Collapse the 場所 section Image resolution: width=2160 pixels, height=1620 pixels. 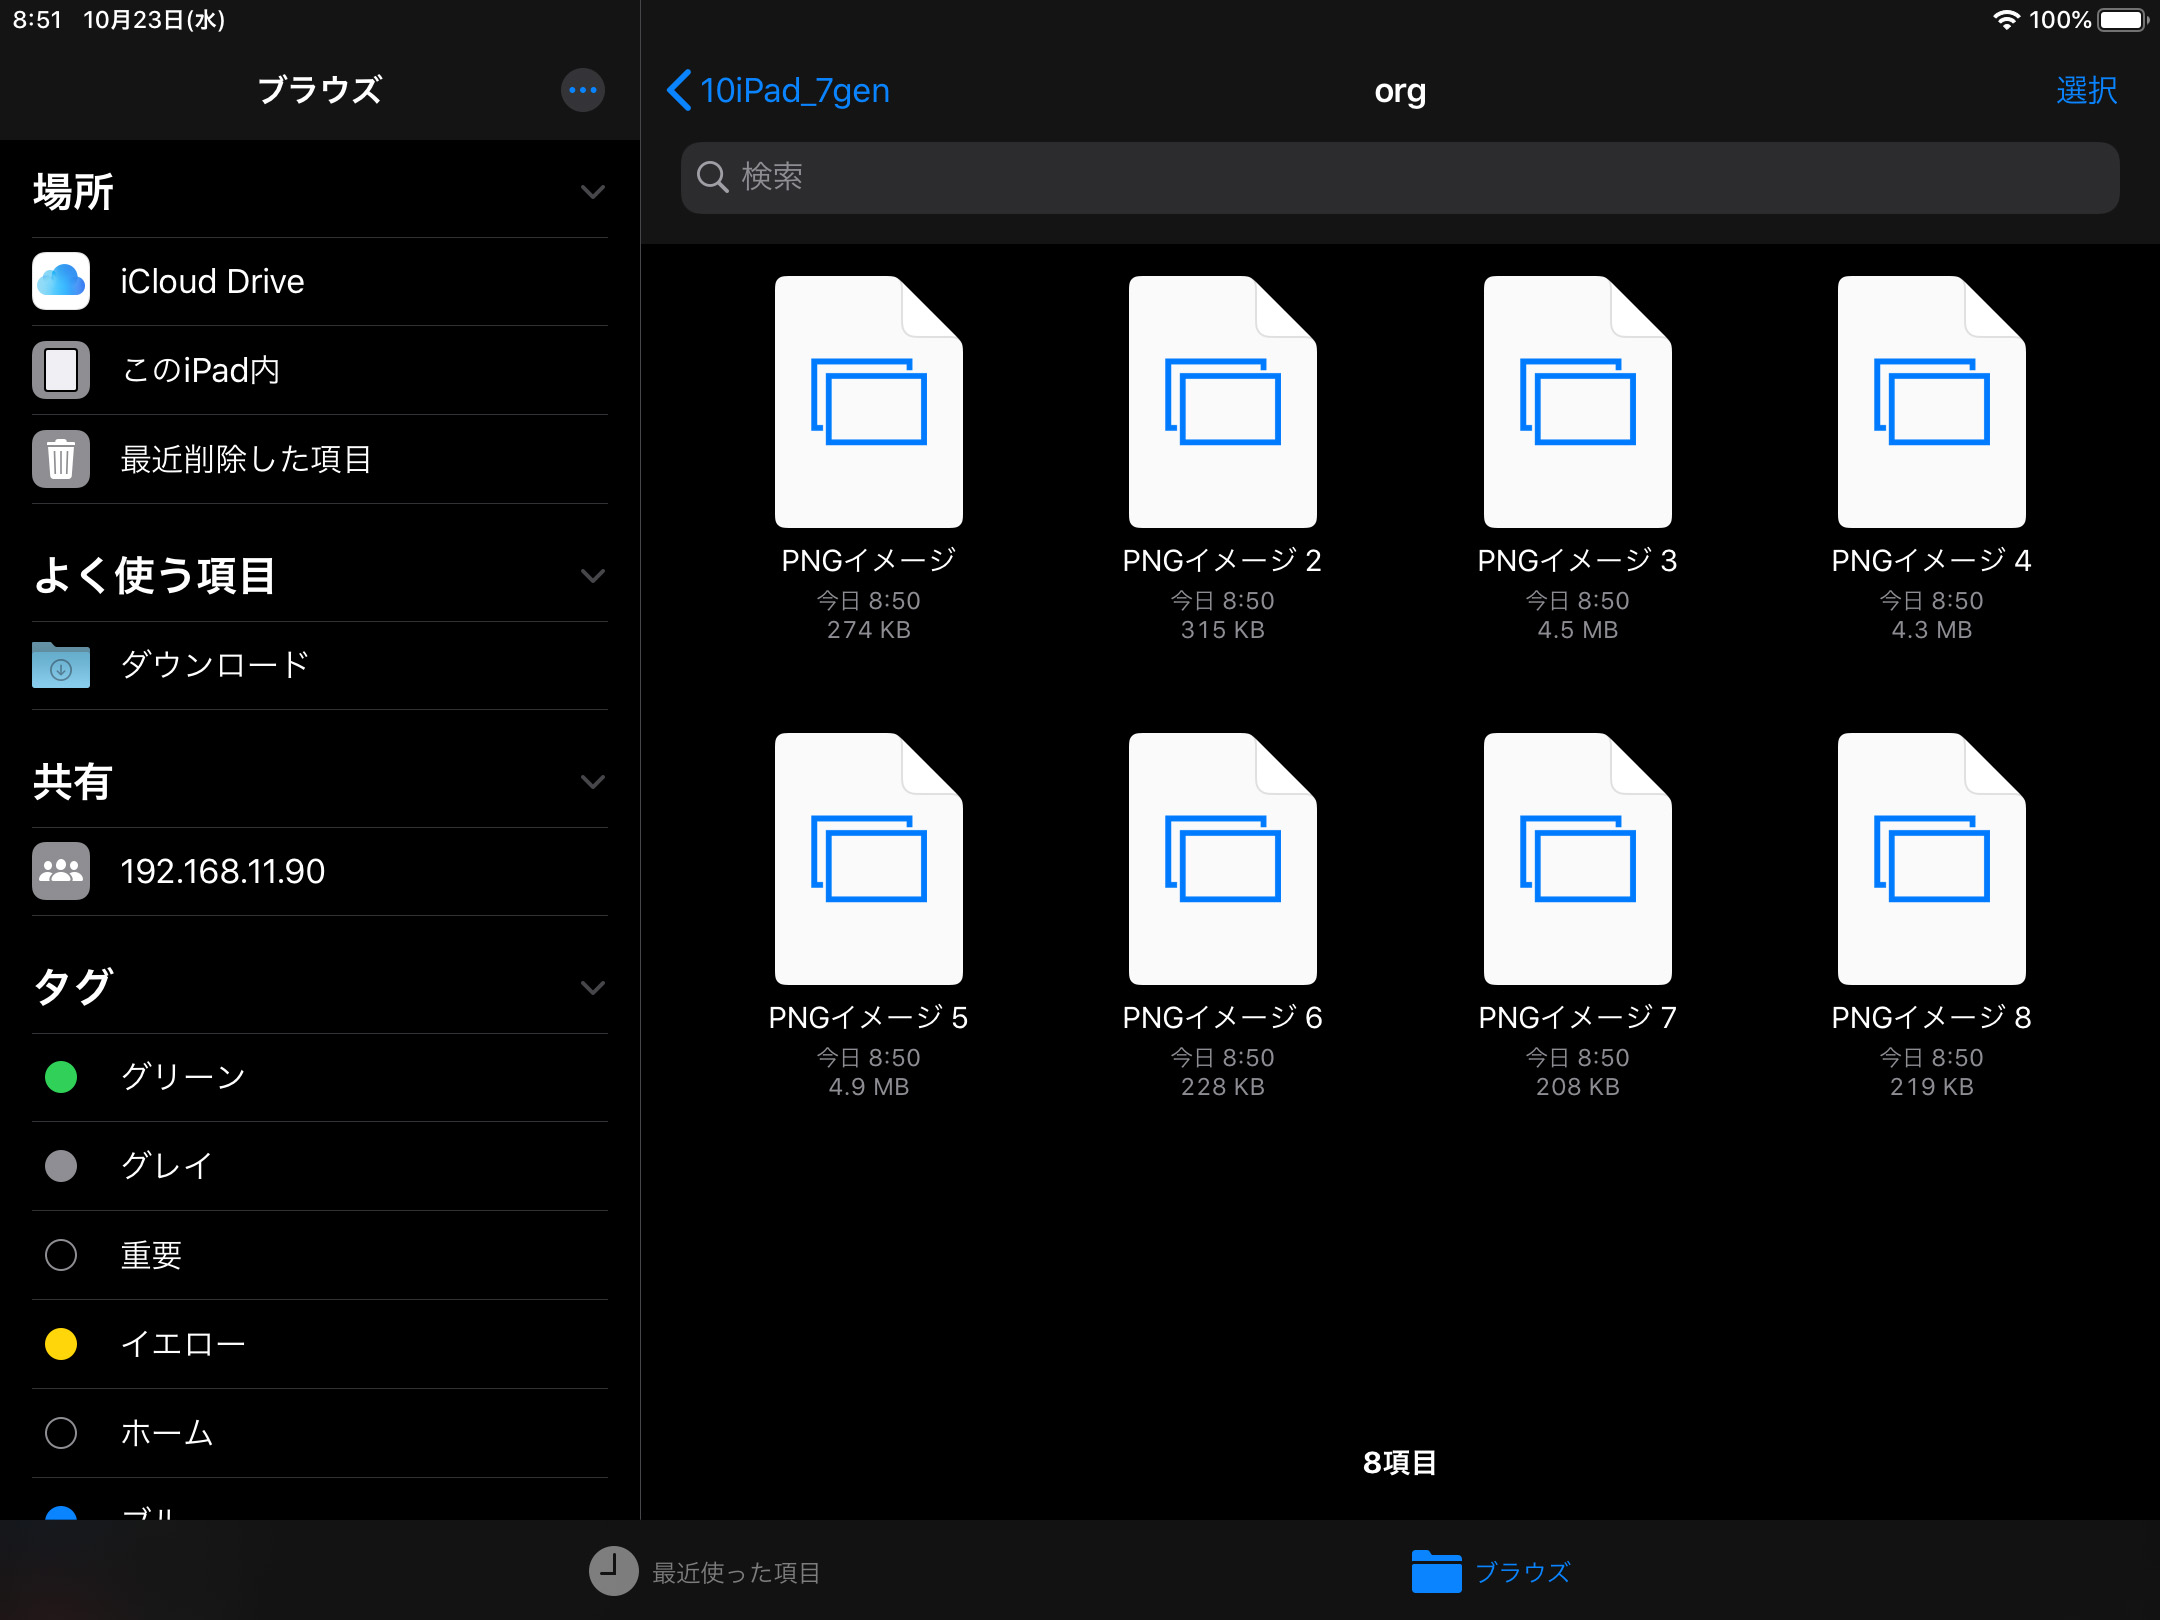click(x=592, y=192)
